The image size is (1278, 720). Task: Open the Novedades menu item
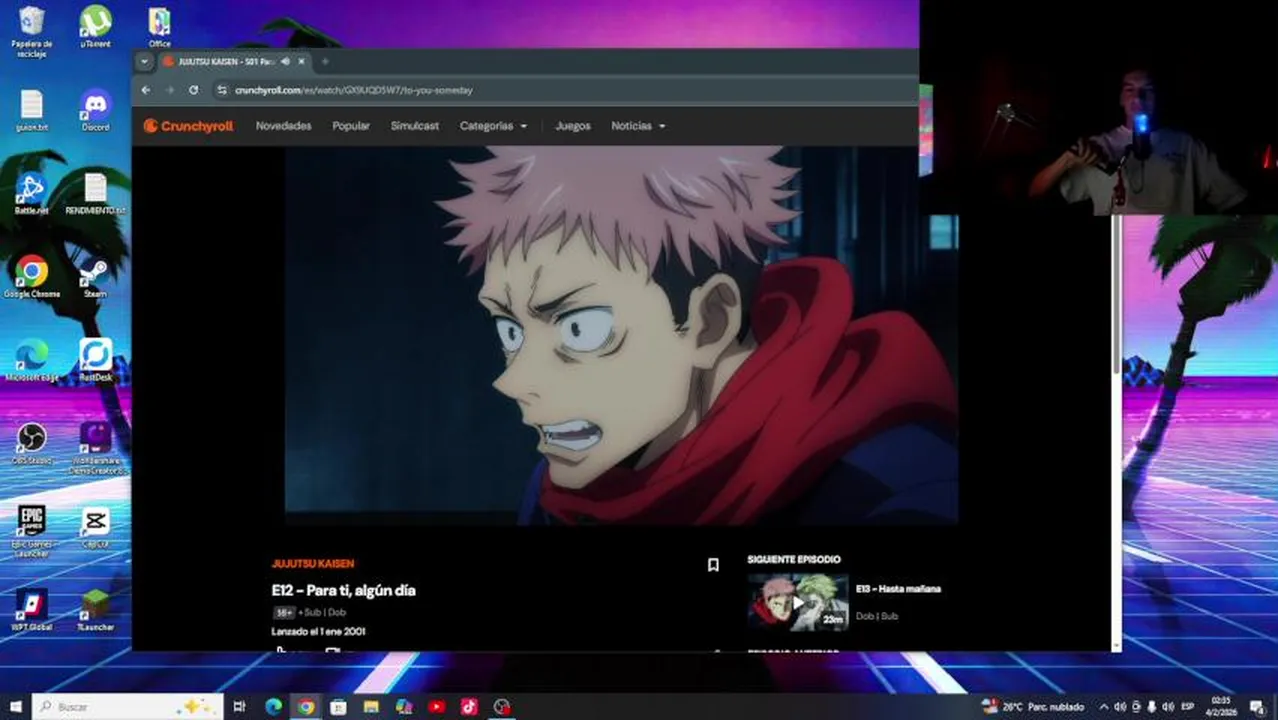(x=283, y=126)
